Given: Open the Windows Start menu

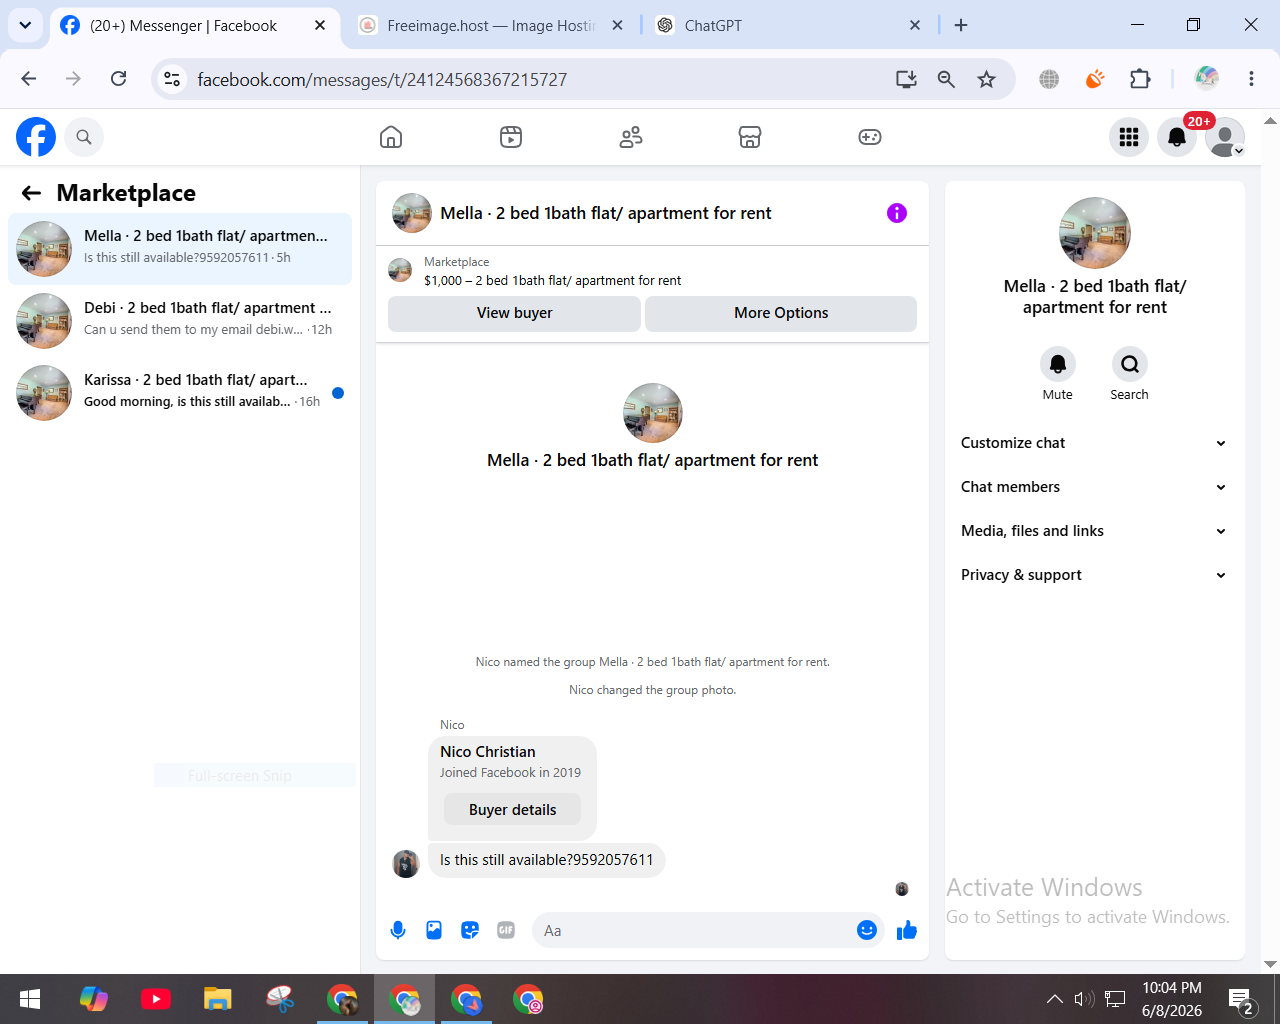Looking at the screenshot, I should click(30, 999).
